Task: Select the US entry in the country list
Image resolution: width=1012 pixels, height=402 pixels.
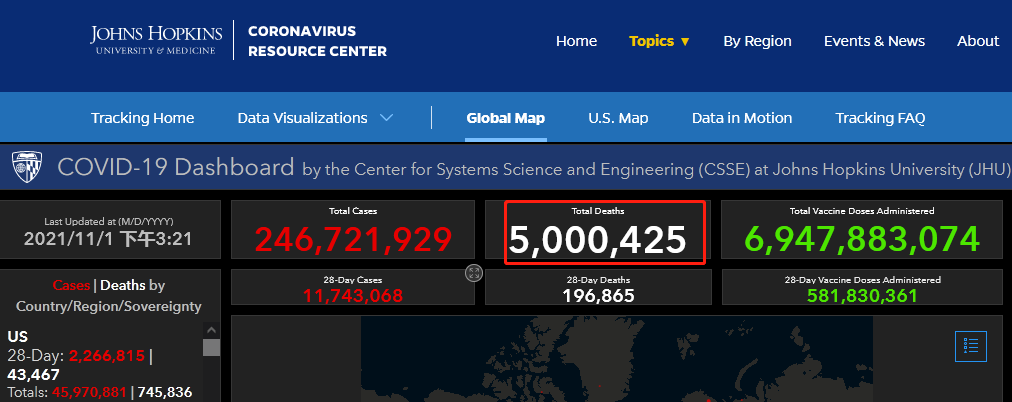Action: click(19, 336)
